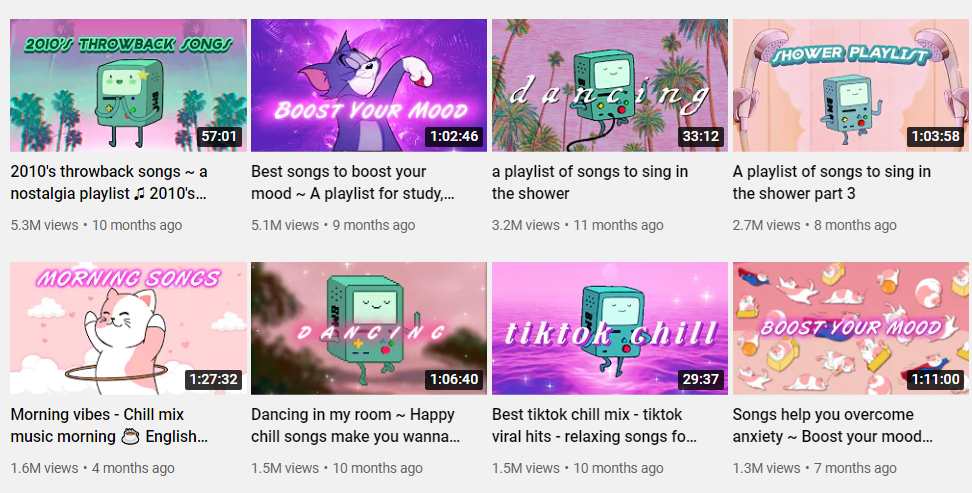Screen dimensions: 972x493
Task: Open the tiktok chill thumbnail
Action: pyautogui.click(x=610, y=328)
